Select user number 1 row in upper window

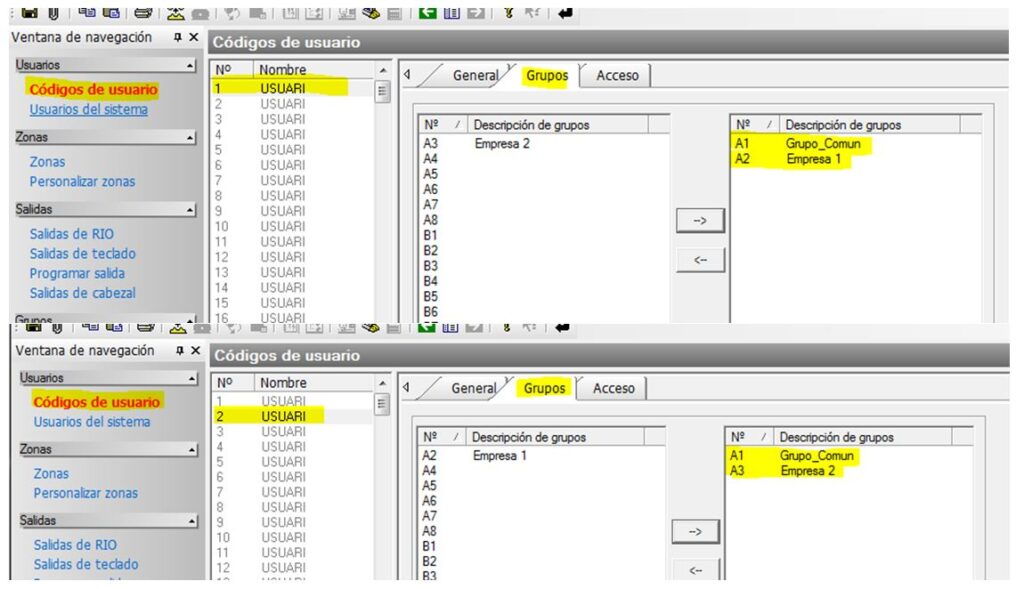pyautogui.click(x=293, y=88)
